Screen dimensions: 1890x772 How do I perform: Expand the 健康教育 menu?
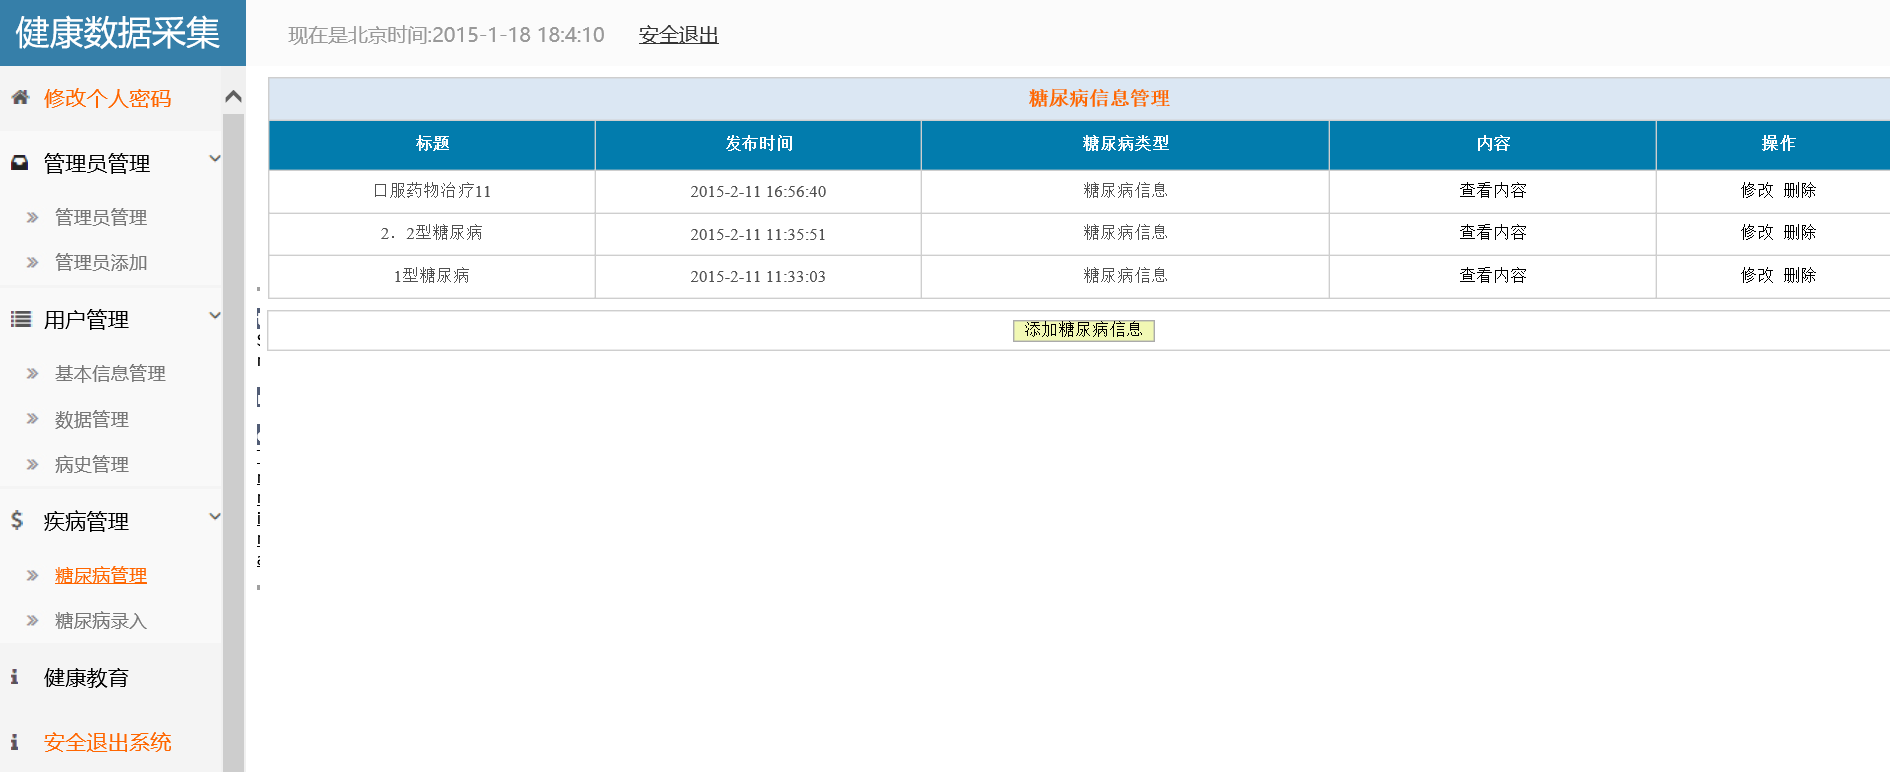86,678
